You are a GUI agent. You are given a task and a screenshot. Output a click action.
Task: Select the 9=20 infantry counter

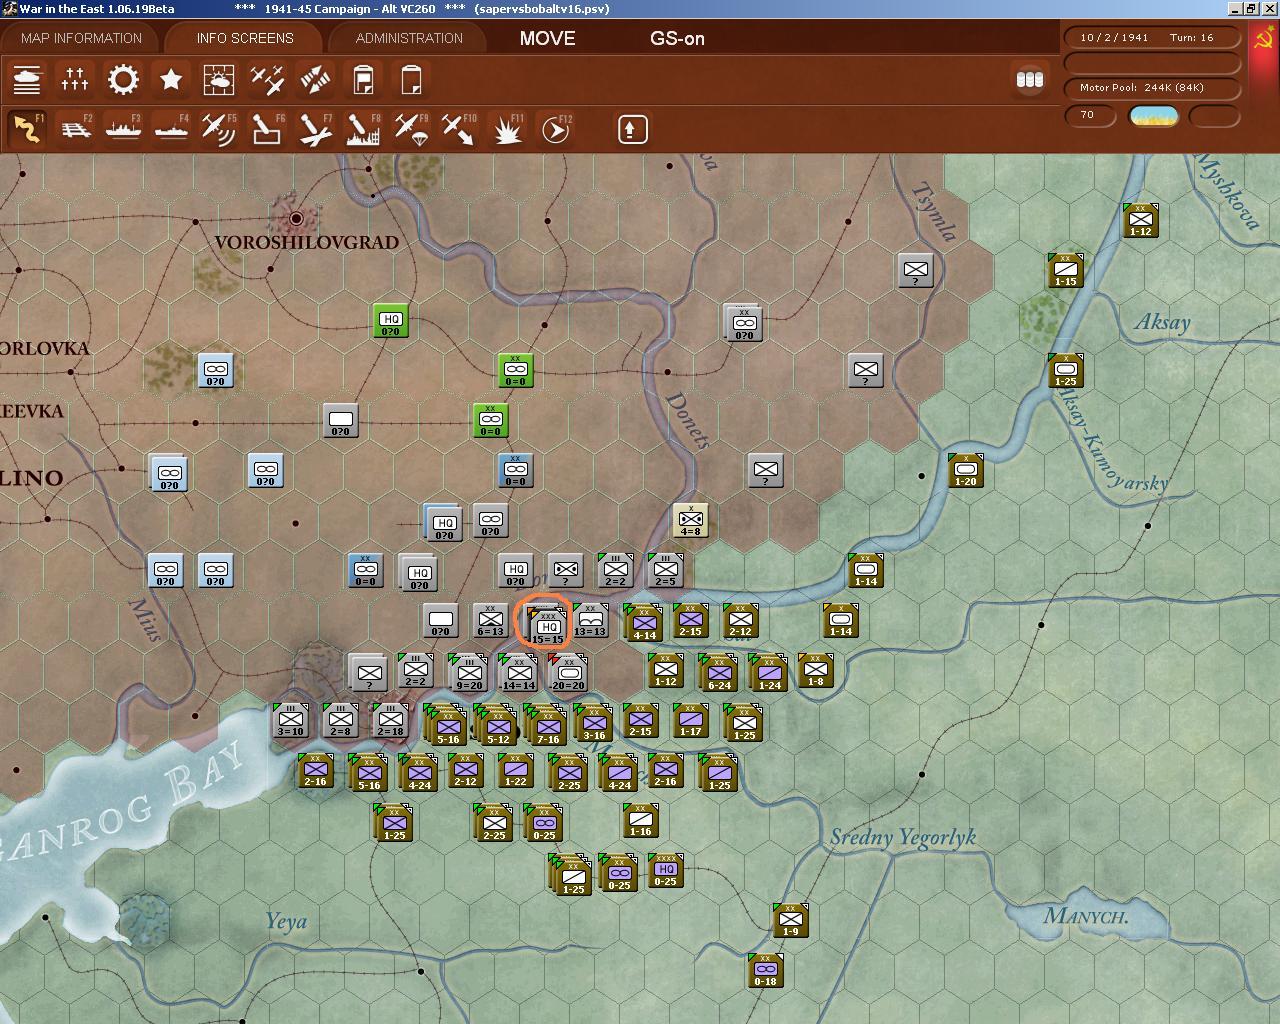point(468,672)
